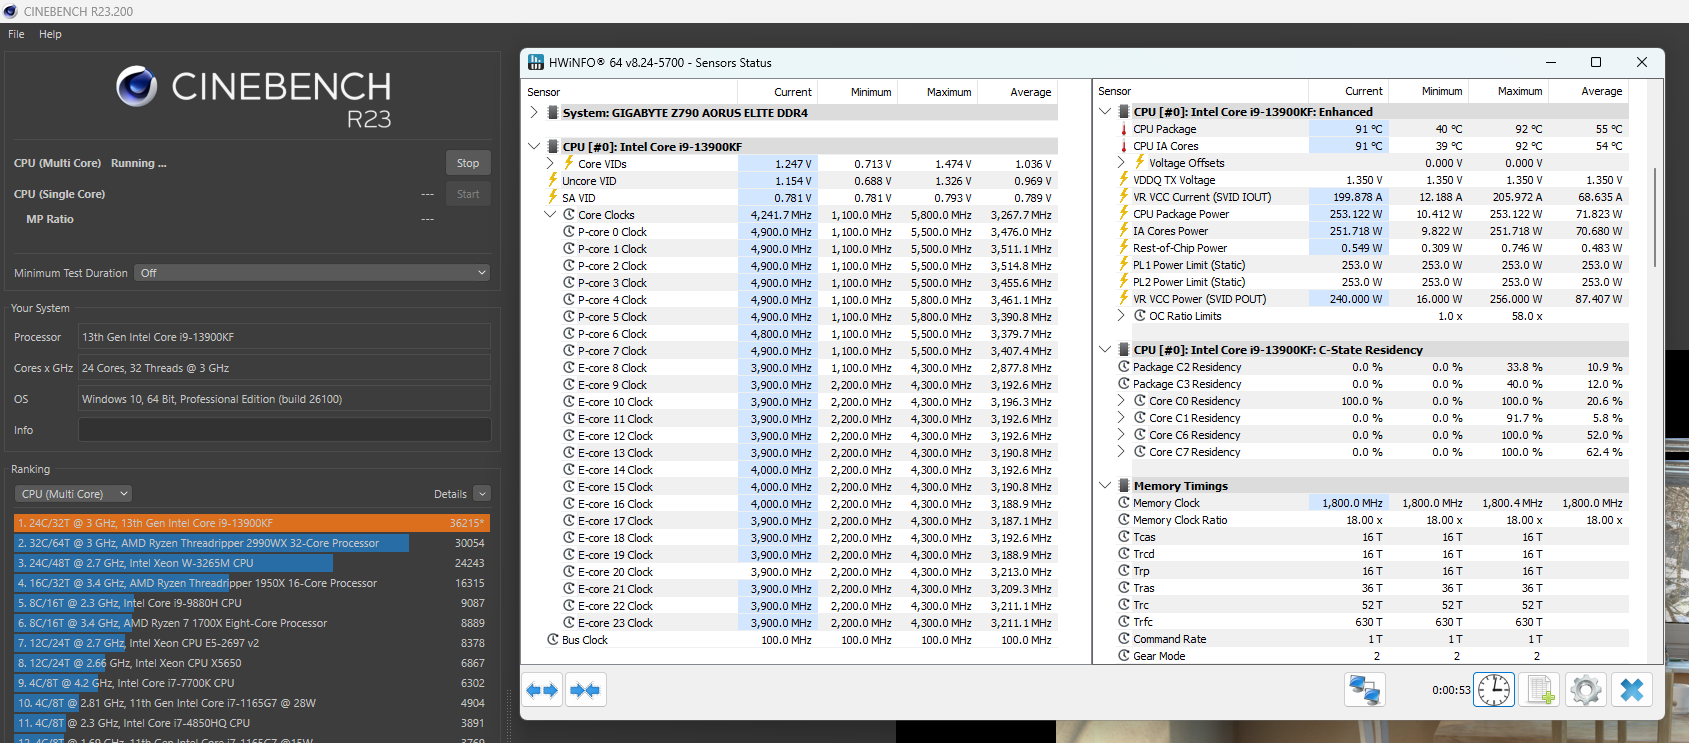The image size is (1689, 743).
Task: Expand the Core VIDs row
Action: tap(550, 164)
